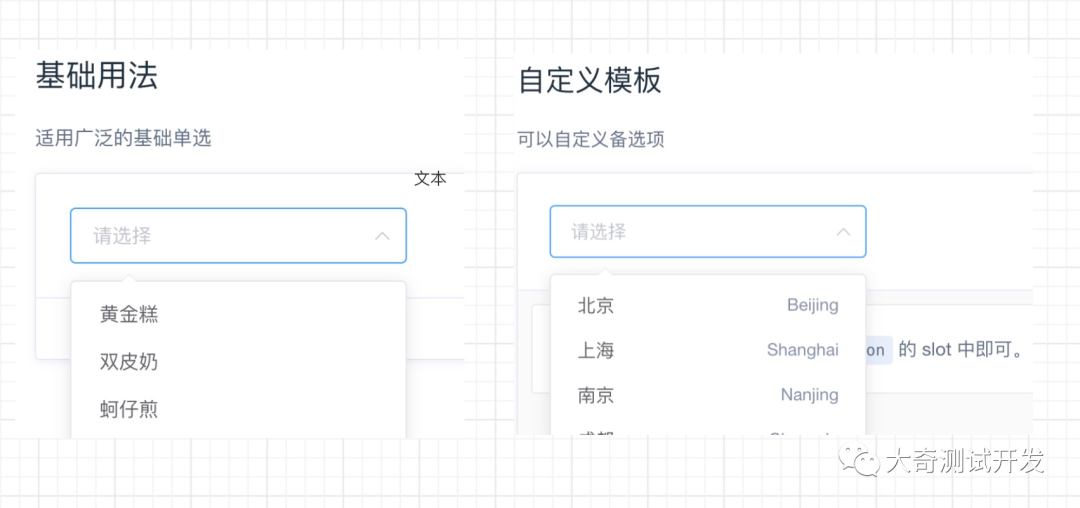
Task: Select the 上海 city option
Action: click(708, 350)
